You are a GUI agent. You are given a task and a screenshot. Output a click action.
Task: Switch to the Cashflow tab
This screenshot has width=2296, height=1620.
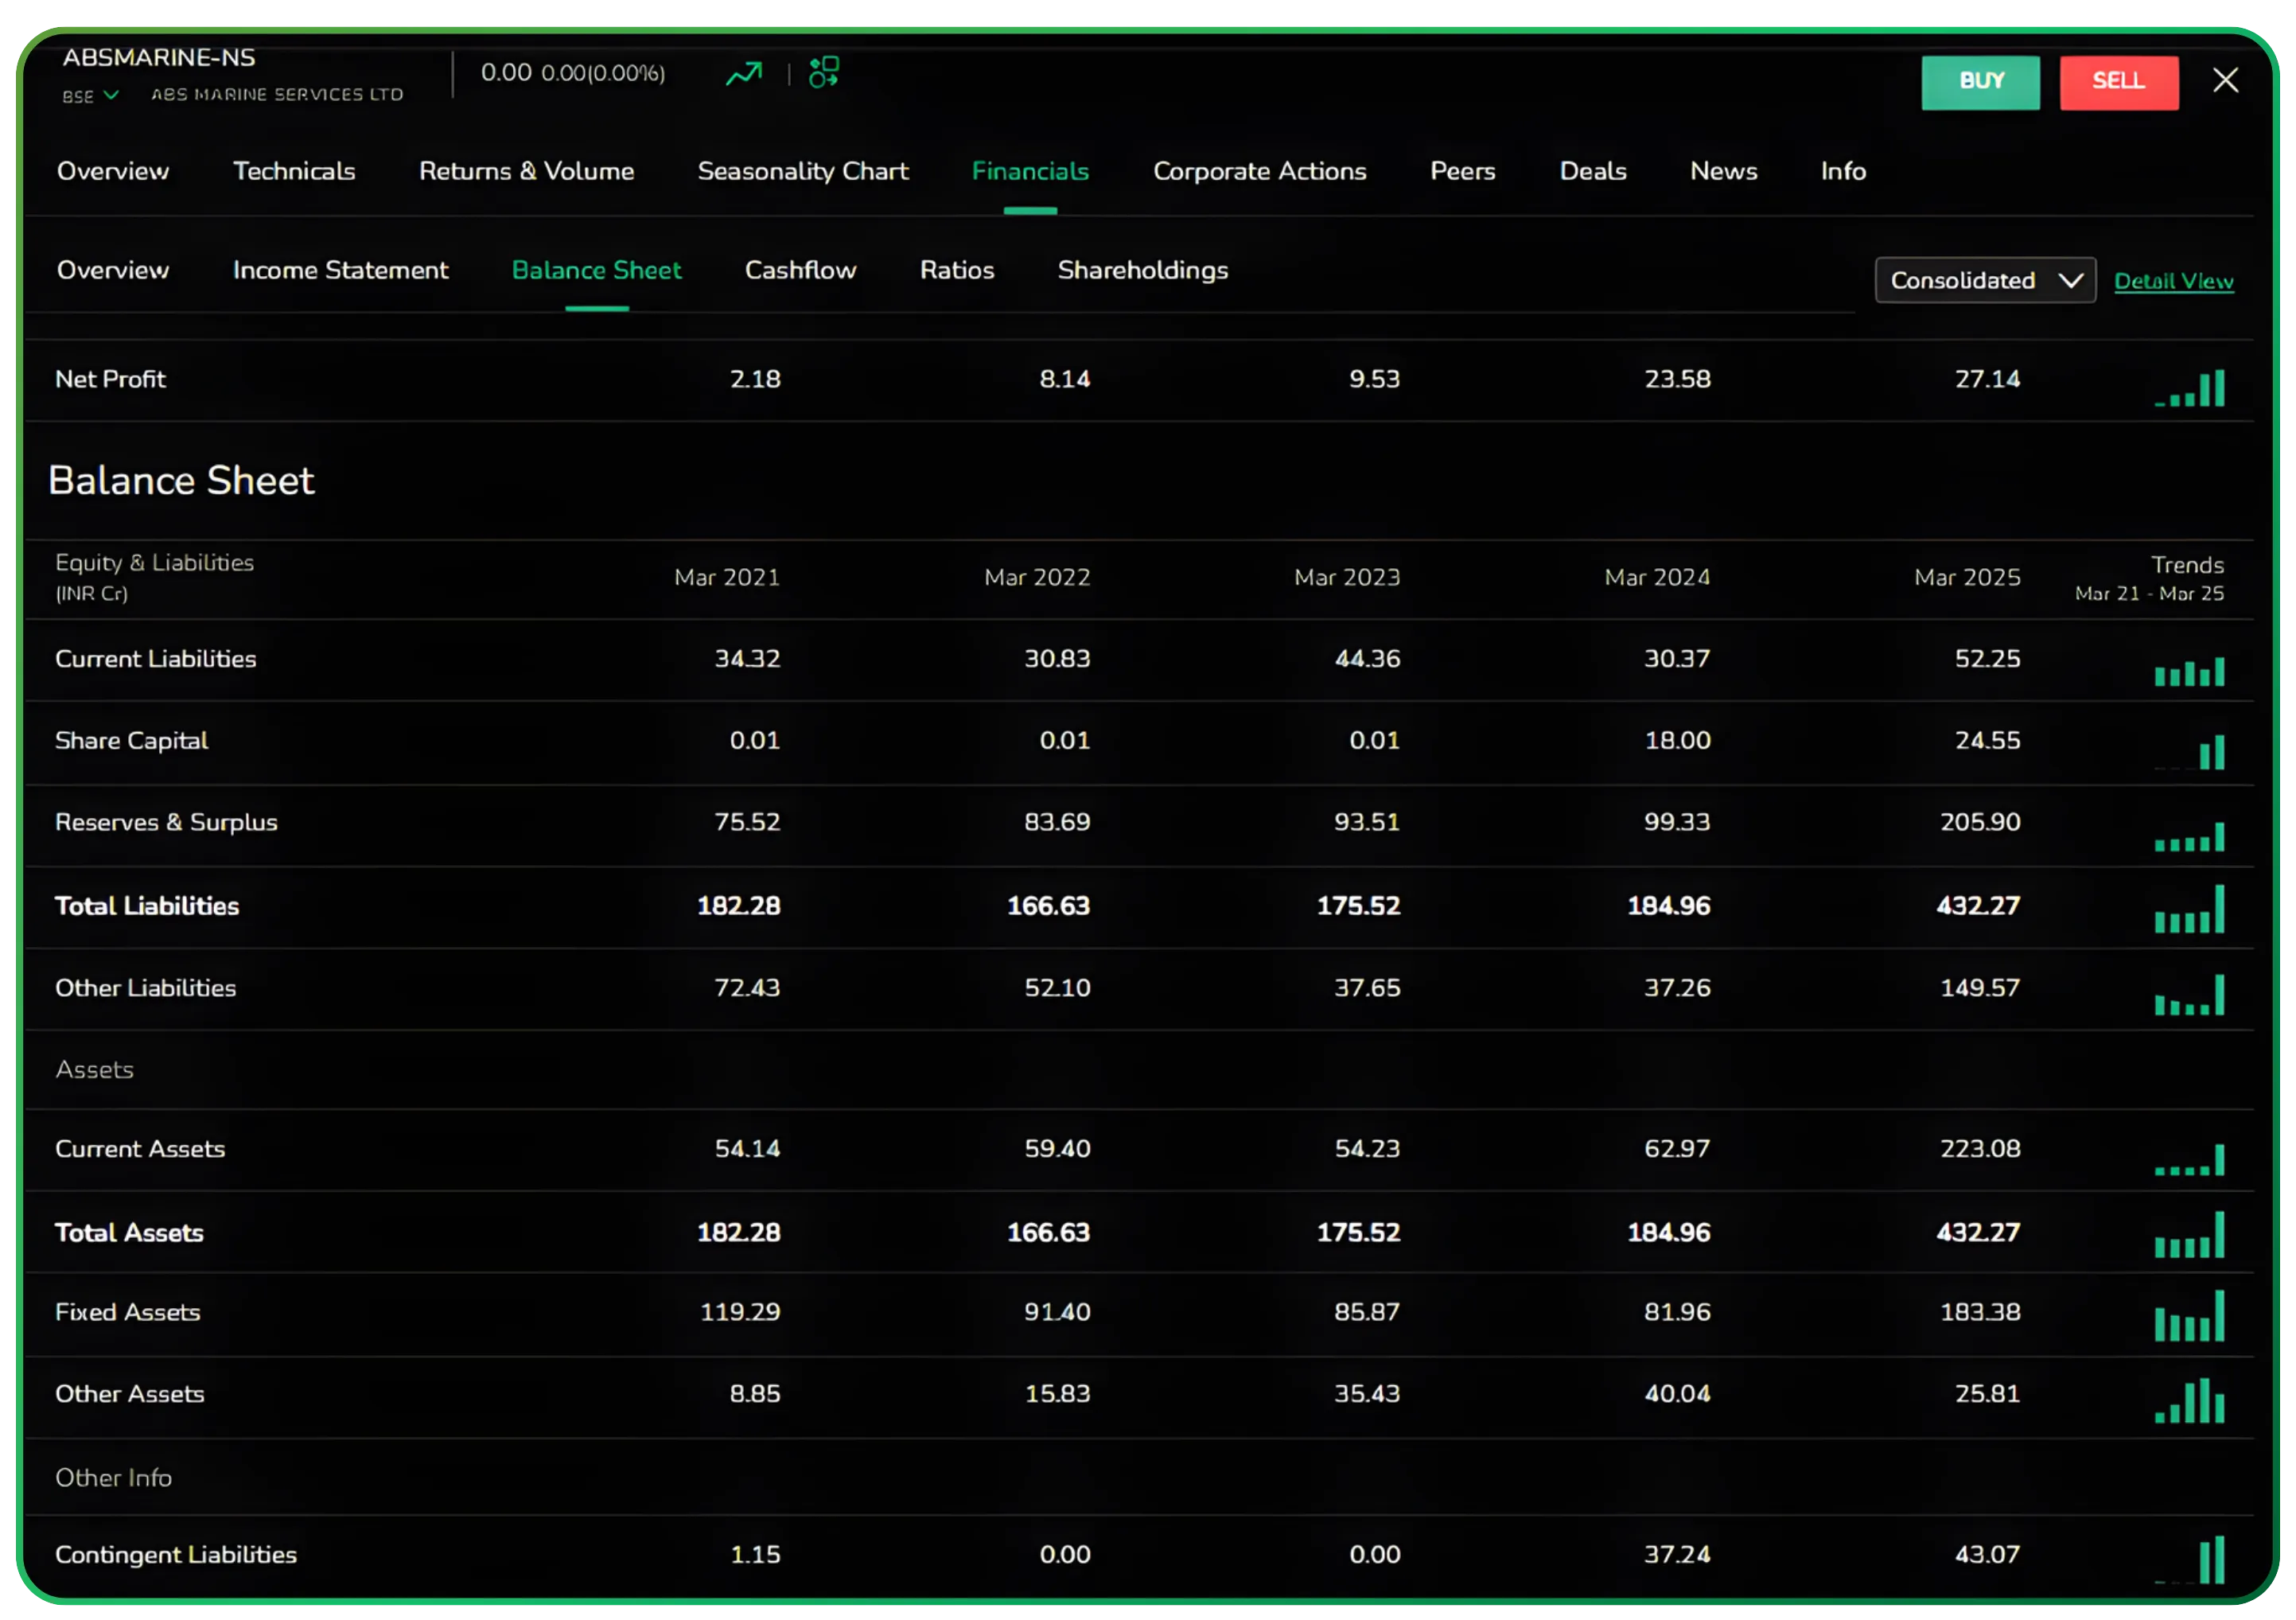pyautogui.click(x=800, y=270)
